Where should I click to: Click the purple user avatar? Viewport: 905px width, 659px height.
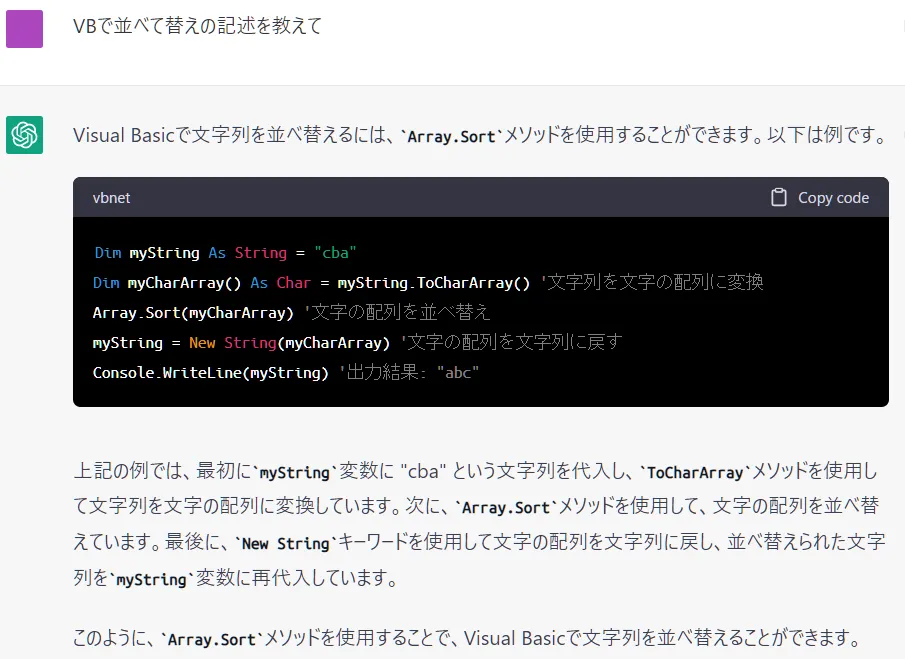[24, 29]
